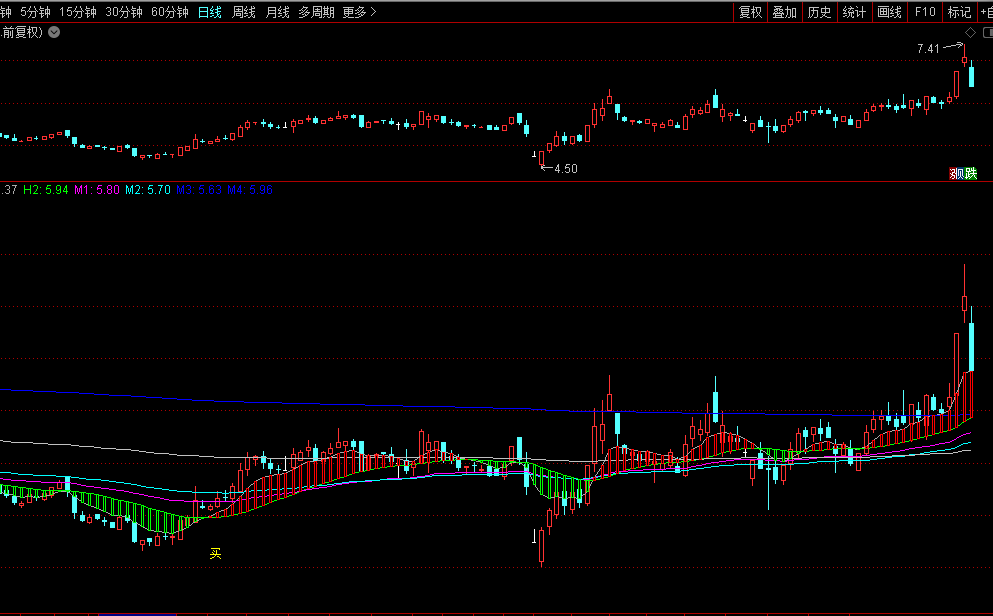Open the 画线 drawing tools
Screen dimensions: 993x616
(889, 12)
